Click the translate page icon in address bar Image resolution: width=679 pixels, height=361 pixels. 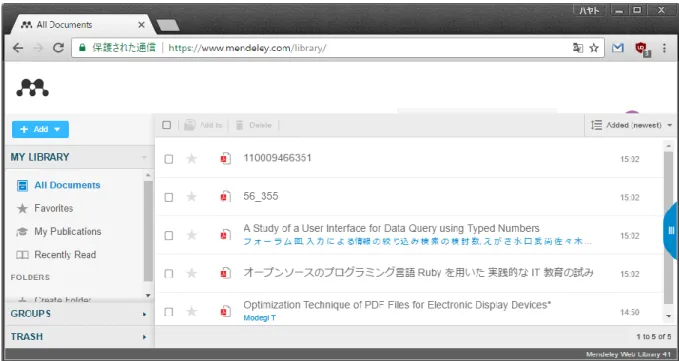pos(578,48)
